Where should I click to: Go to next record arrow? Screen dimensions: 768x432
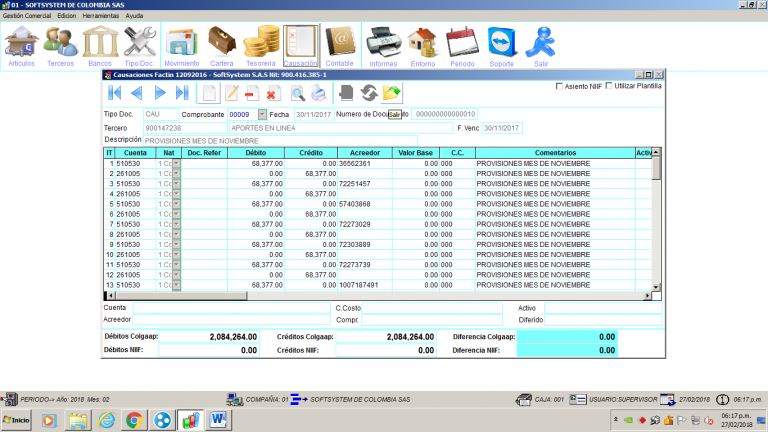pyautogui.click(x=160, y=93)
